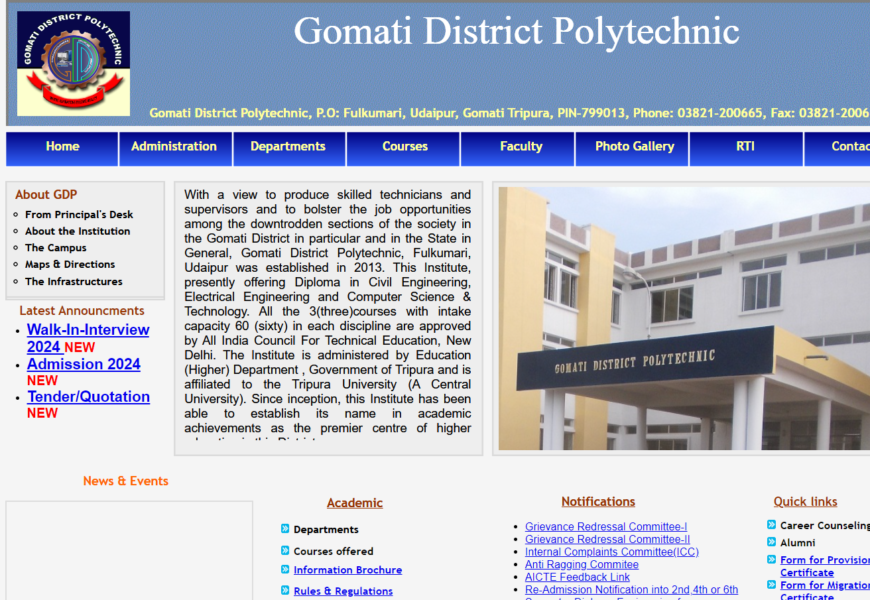Open Grievance Redressal Committee-I notification
The height and width of the screenshot is (600, 870).
[x=606, y=527]
